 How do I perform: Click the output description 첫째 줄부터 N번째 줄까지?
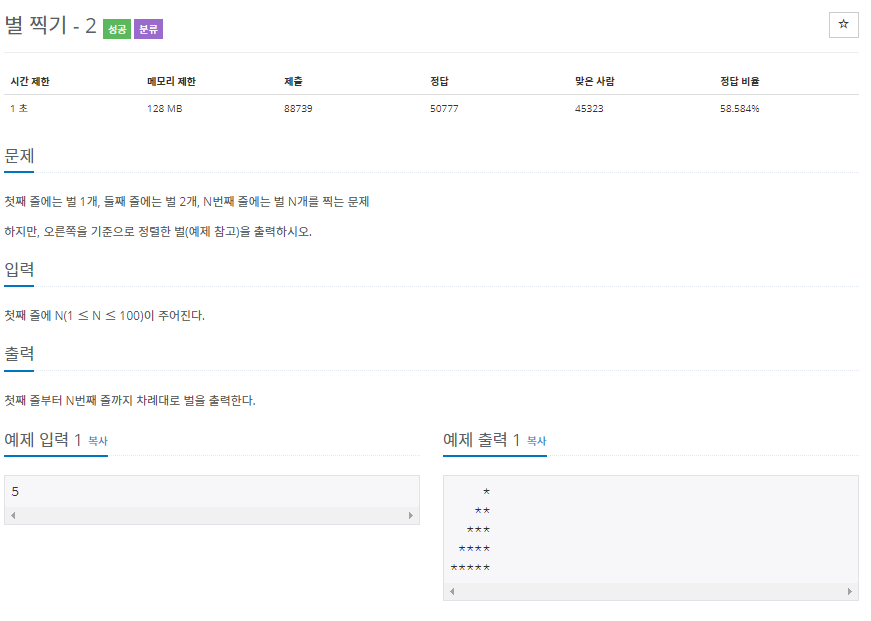[130, 400]
